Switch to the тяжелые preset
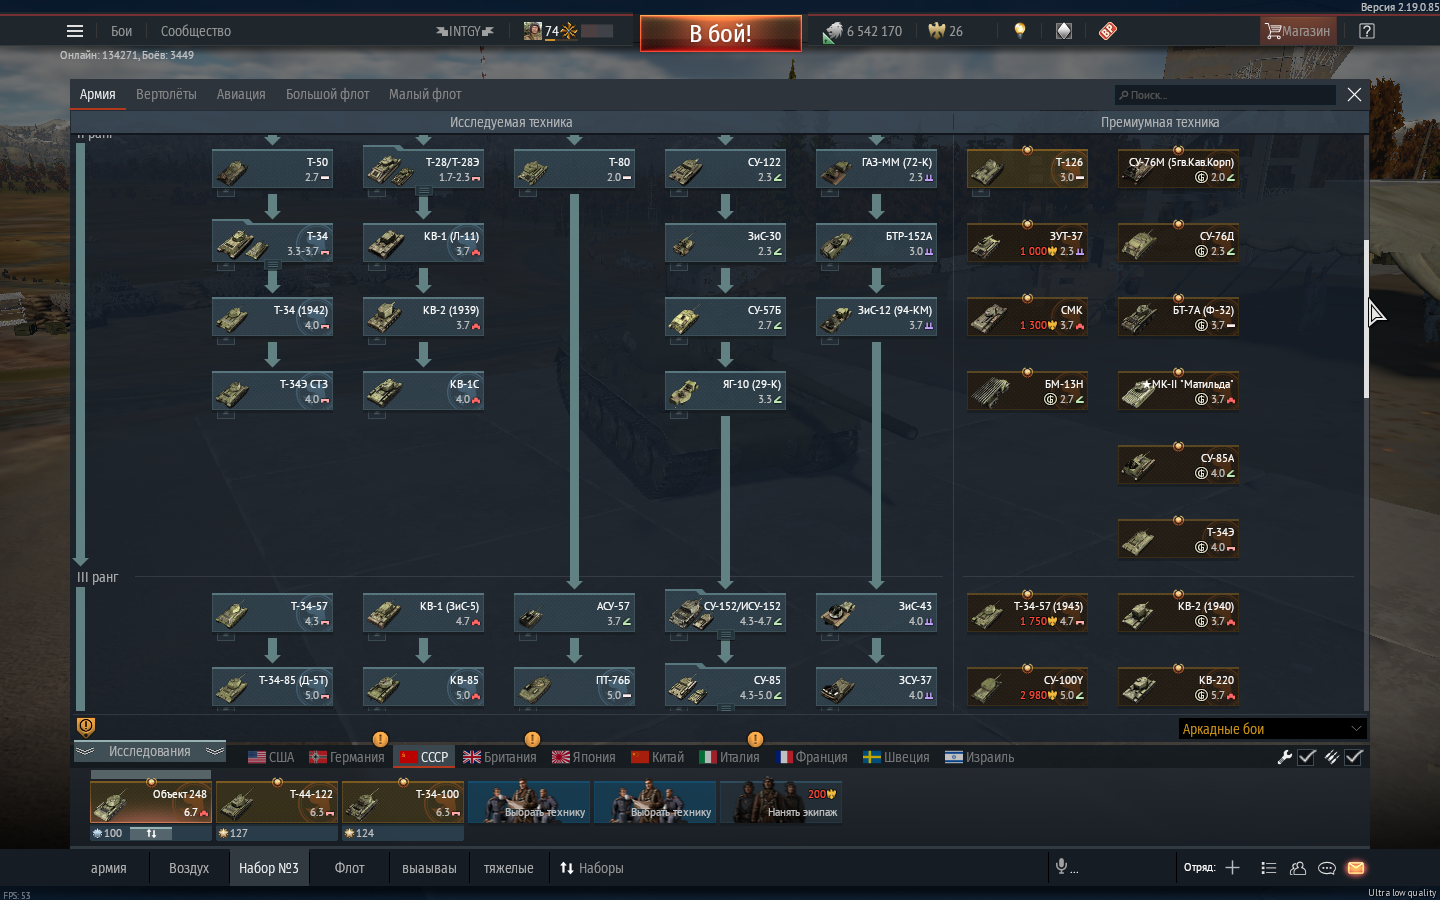Screen dimensions: 1440x900 click(509, 868)
